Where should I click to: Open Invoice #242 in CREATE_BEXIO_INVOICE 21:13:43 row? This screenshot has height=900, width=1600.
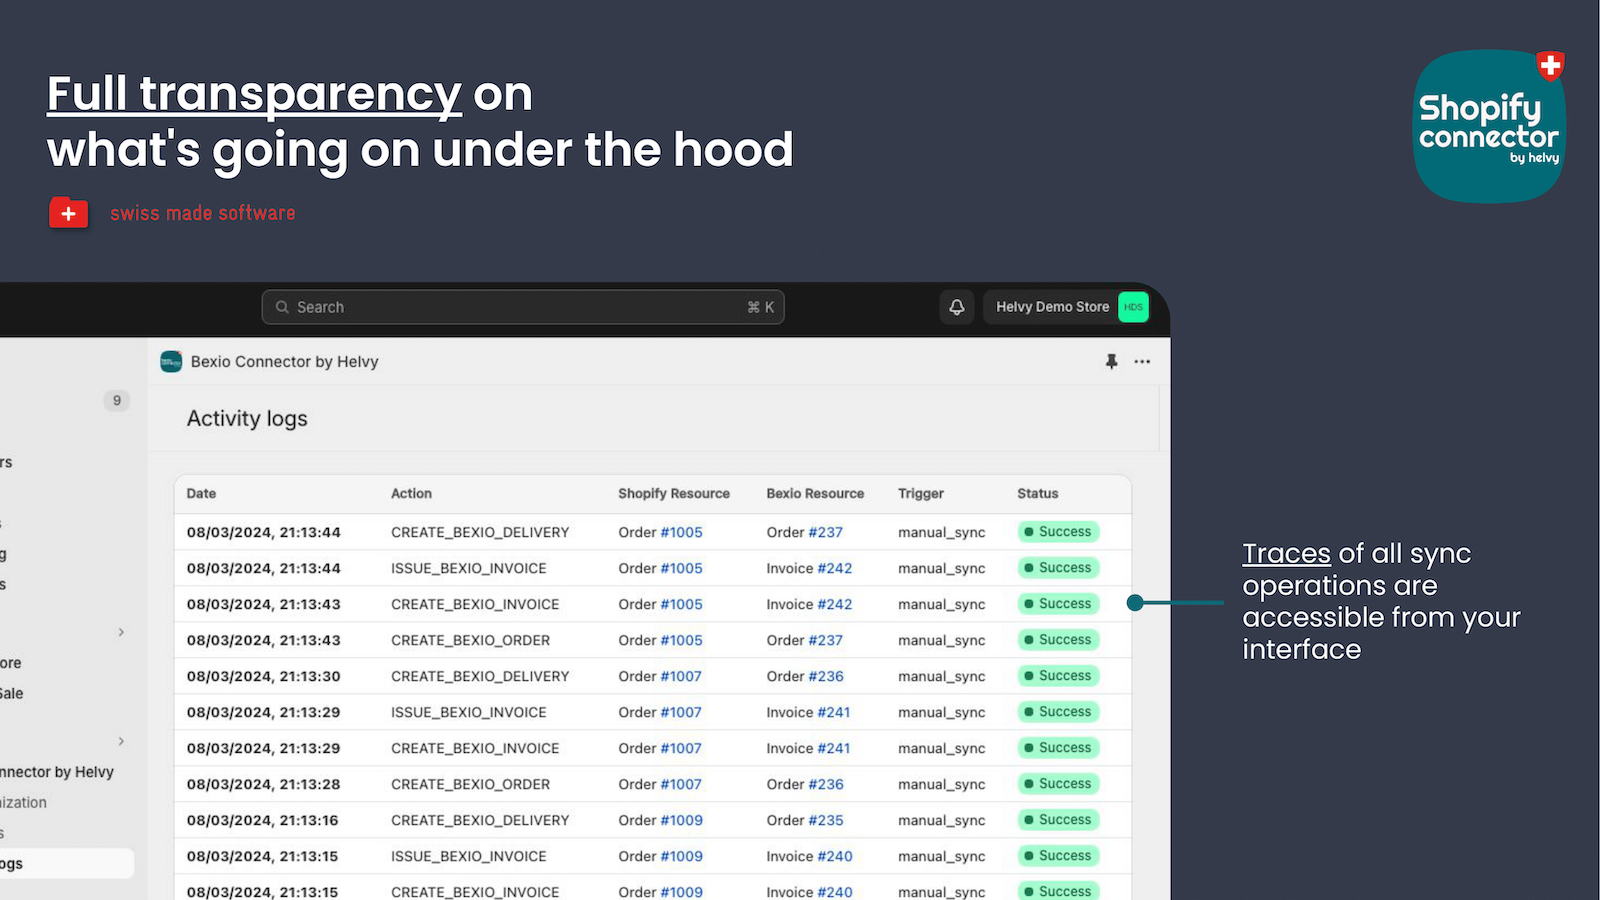[x=834, y=604]
